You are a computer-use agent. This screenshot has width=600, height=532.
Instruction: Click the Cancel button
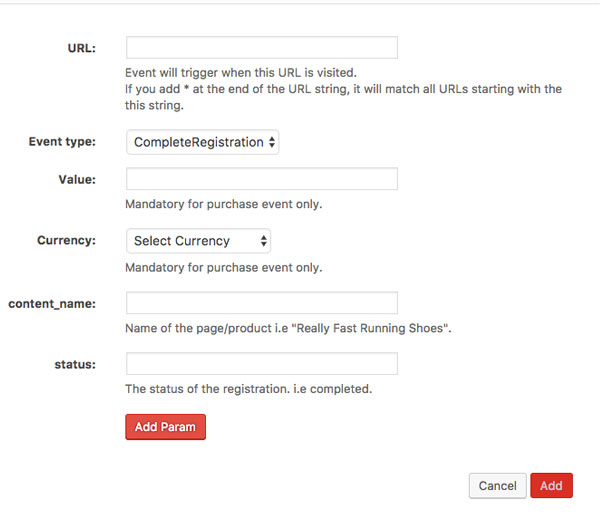pos(497,486)
